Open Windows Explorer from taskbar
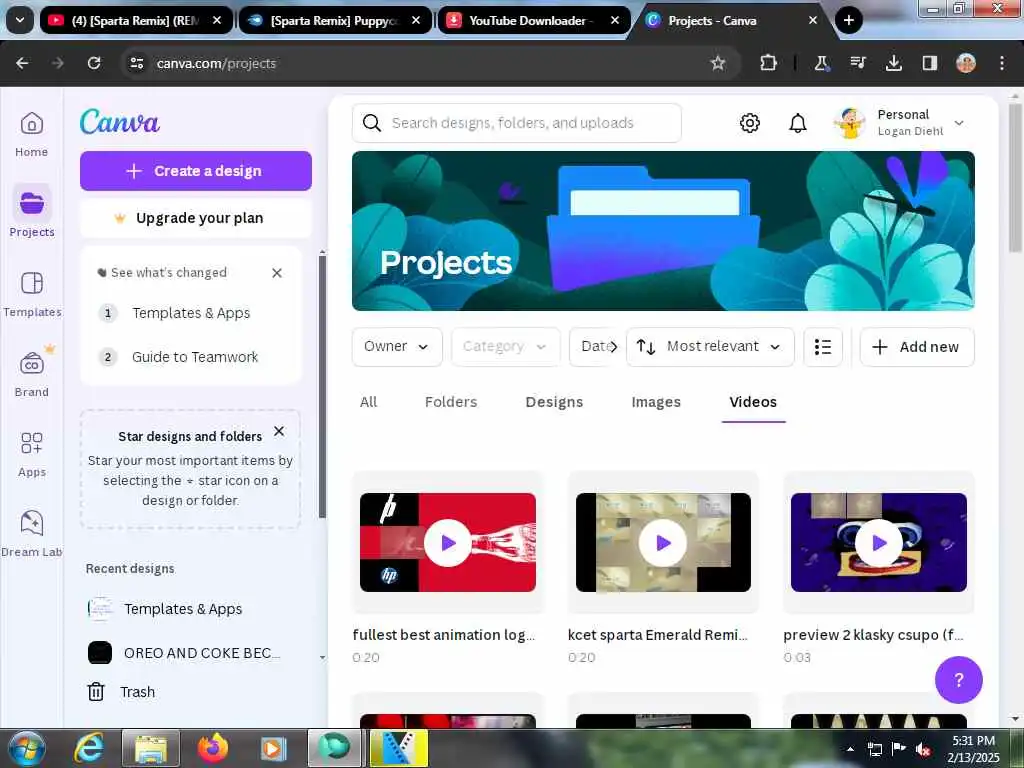 coord(151,748)
